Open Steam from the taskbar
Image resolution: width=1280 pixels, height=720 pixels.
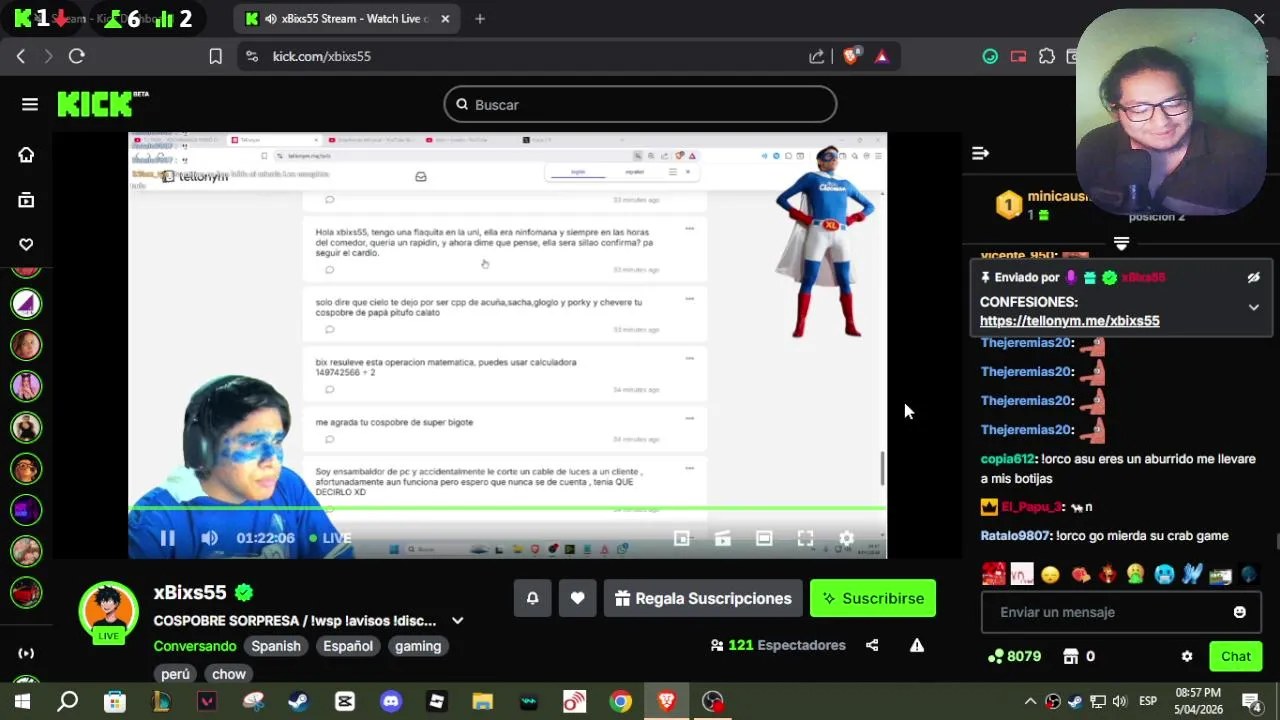(298, 701)
